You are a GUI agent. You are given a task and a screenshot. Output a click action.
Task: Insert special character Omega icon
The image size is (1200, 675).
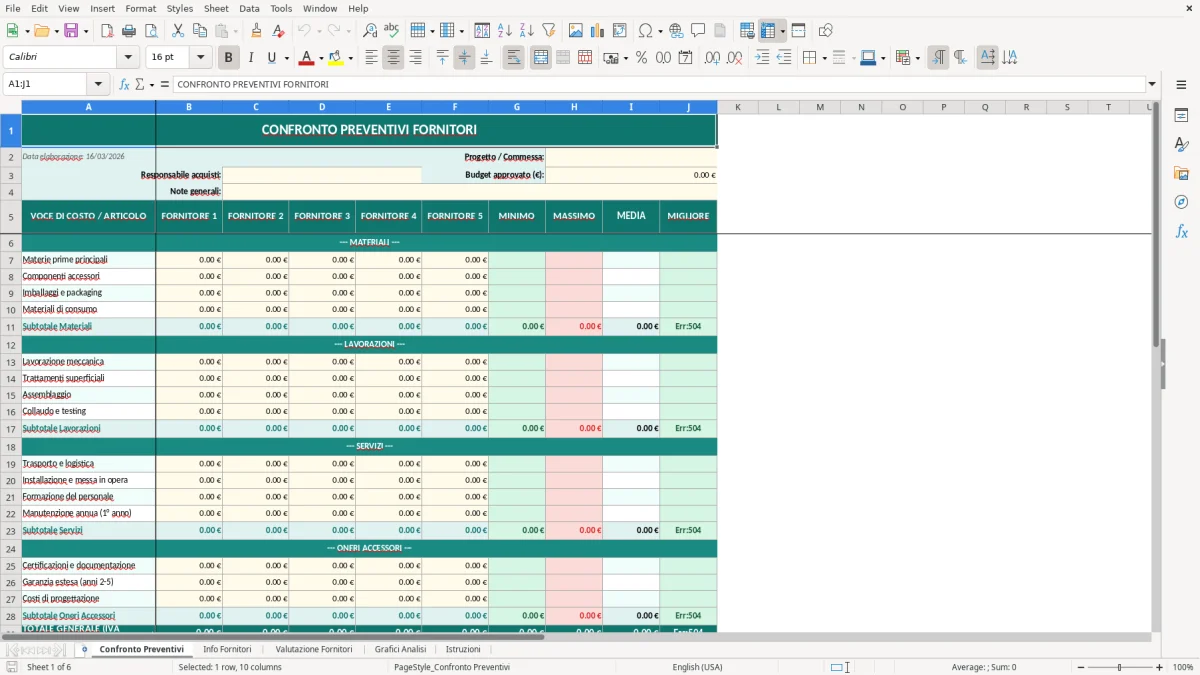[x=645, y=31]
